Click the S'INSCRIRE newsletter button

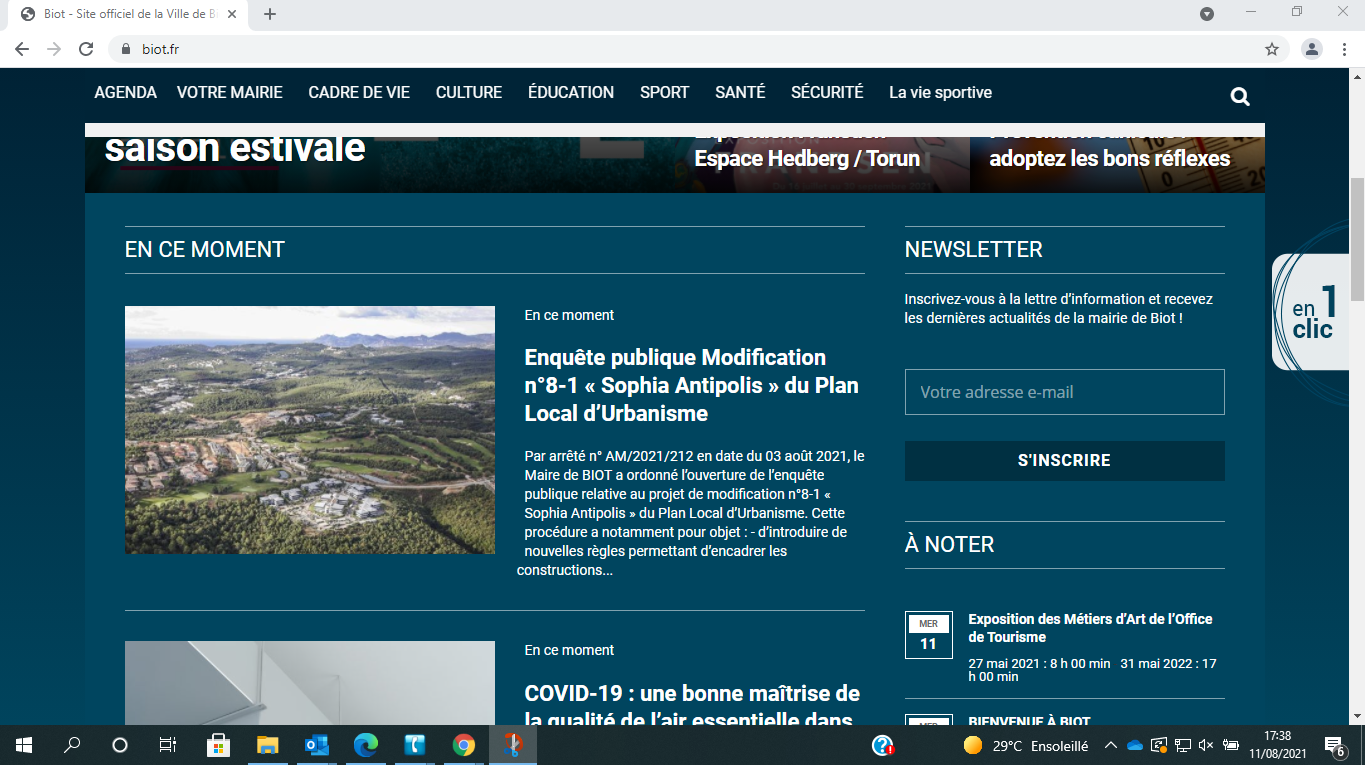(x=1064, y=461)
